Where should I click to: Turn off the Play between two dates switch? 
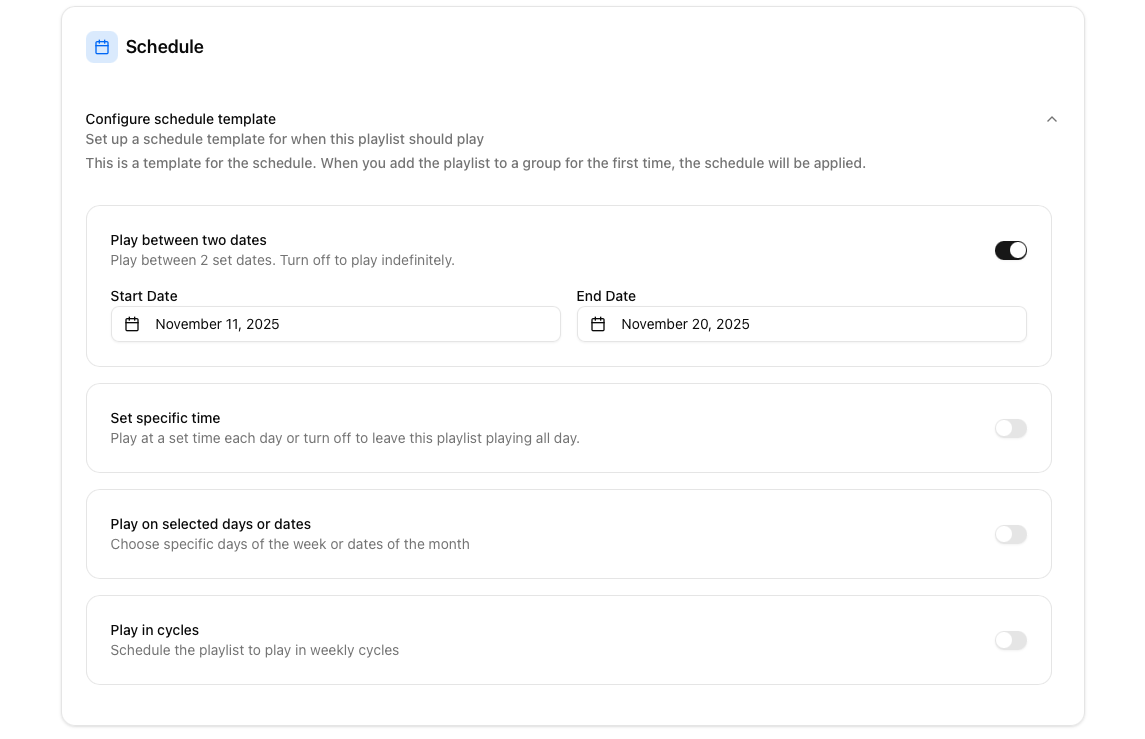pyautogui.click(x=1010, y=250)
